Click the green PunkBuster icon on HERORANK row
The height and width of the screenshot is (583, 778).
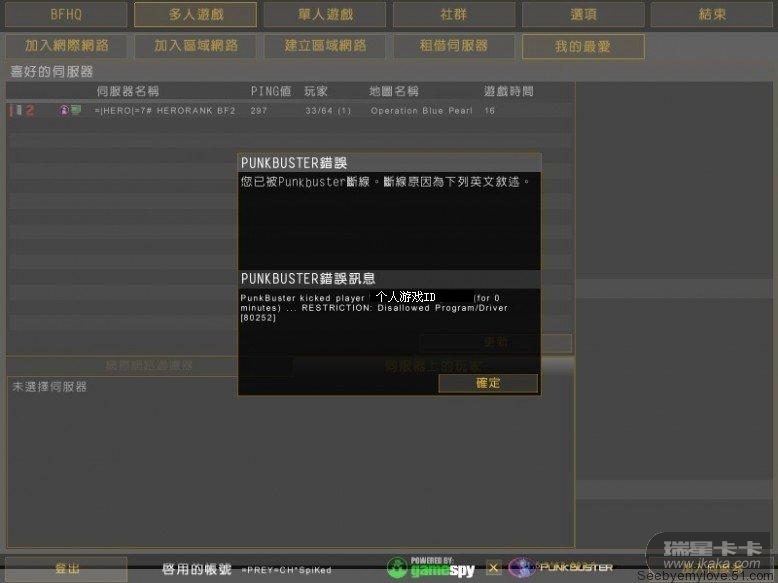click(x=75, y=110)
